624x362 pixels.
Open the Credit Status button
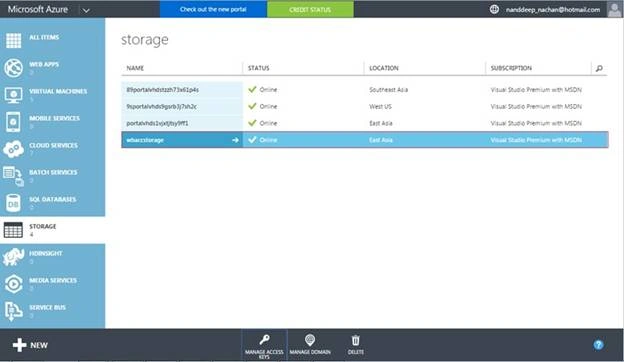click(310, 9)
